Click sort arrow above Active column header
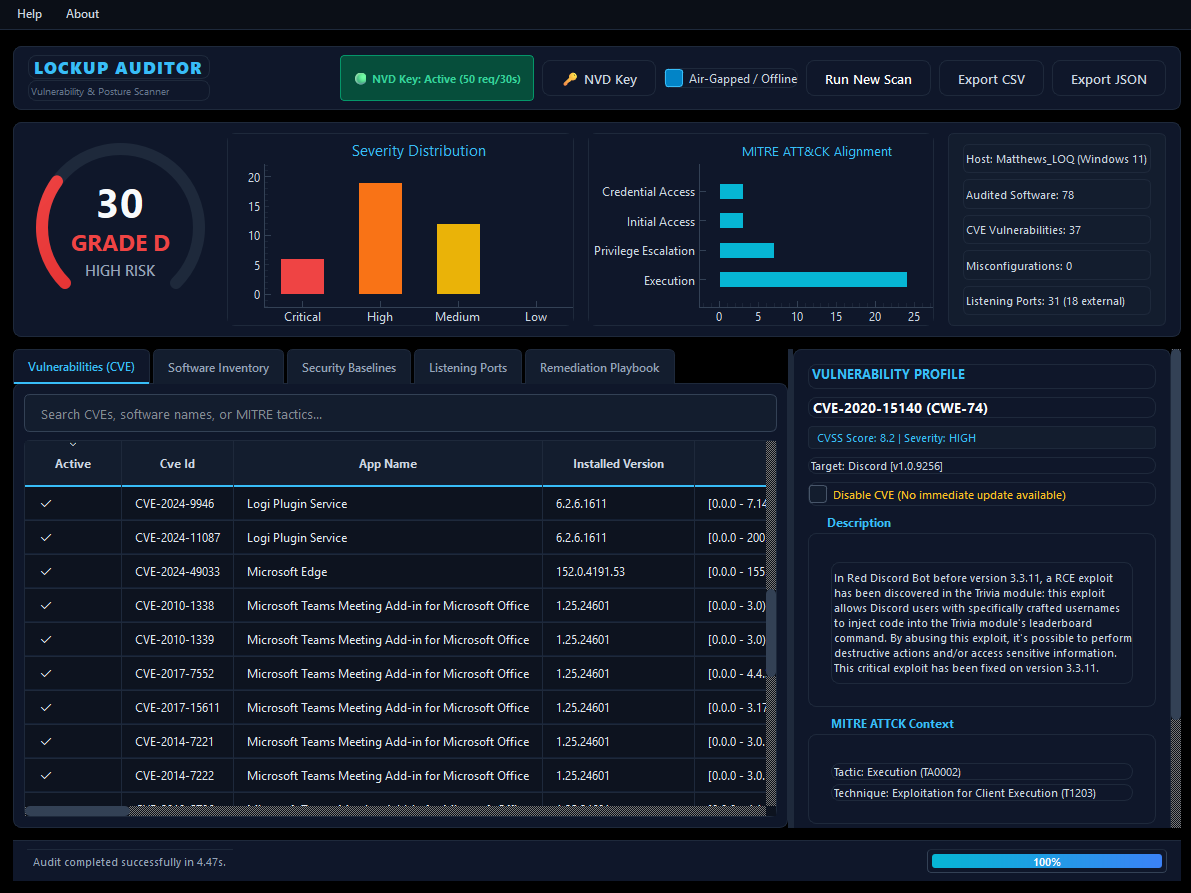The height and width of the screenshot is (893, 1191). click(73, 444)
